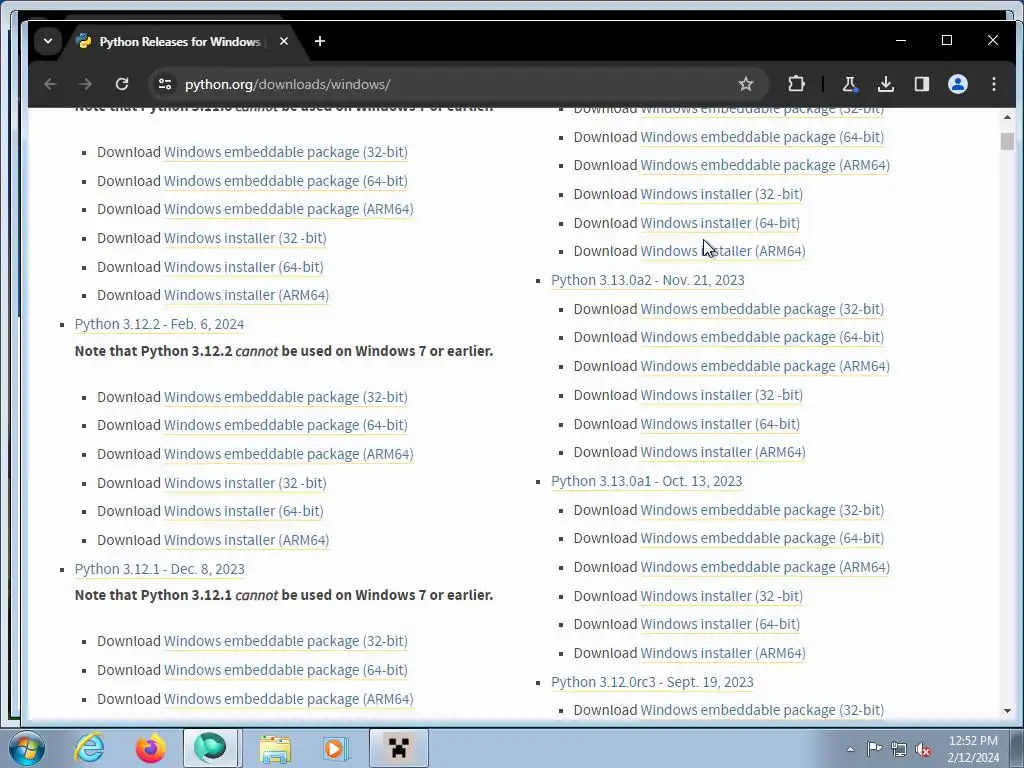Click the vertical scrollbar thumb

1007,141
